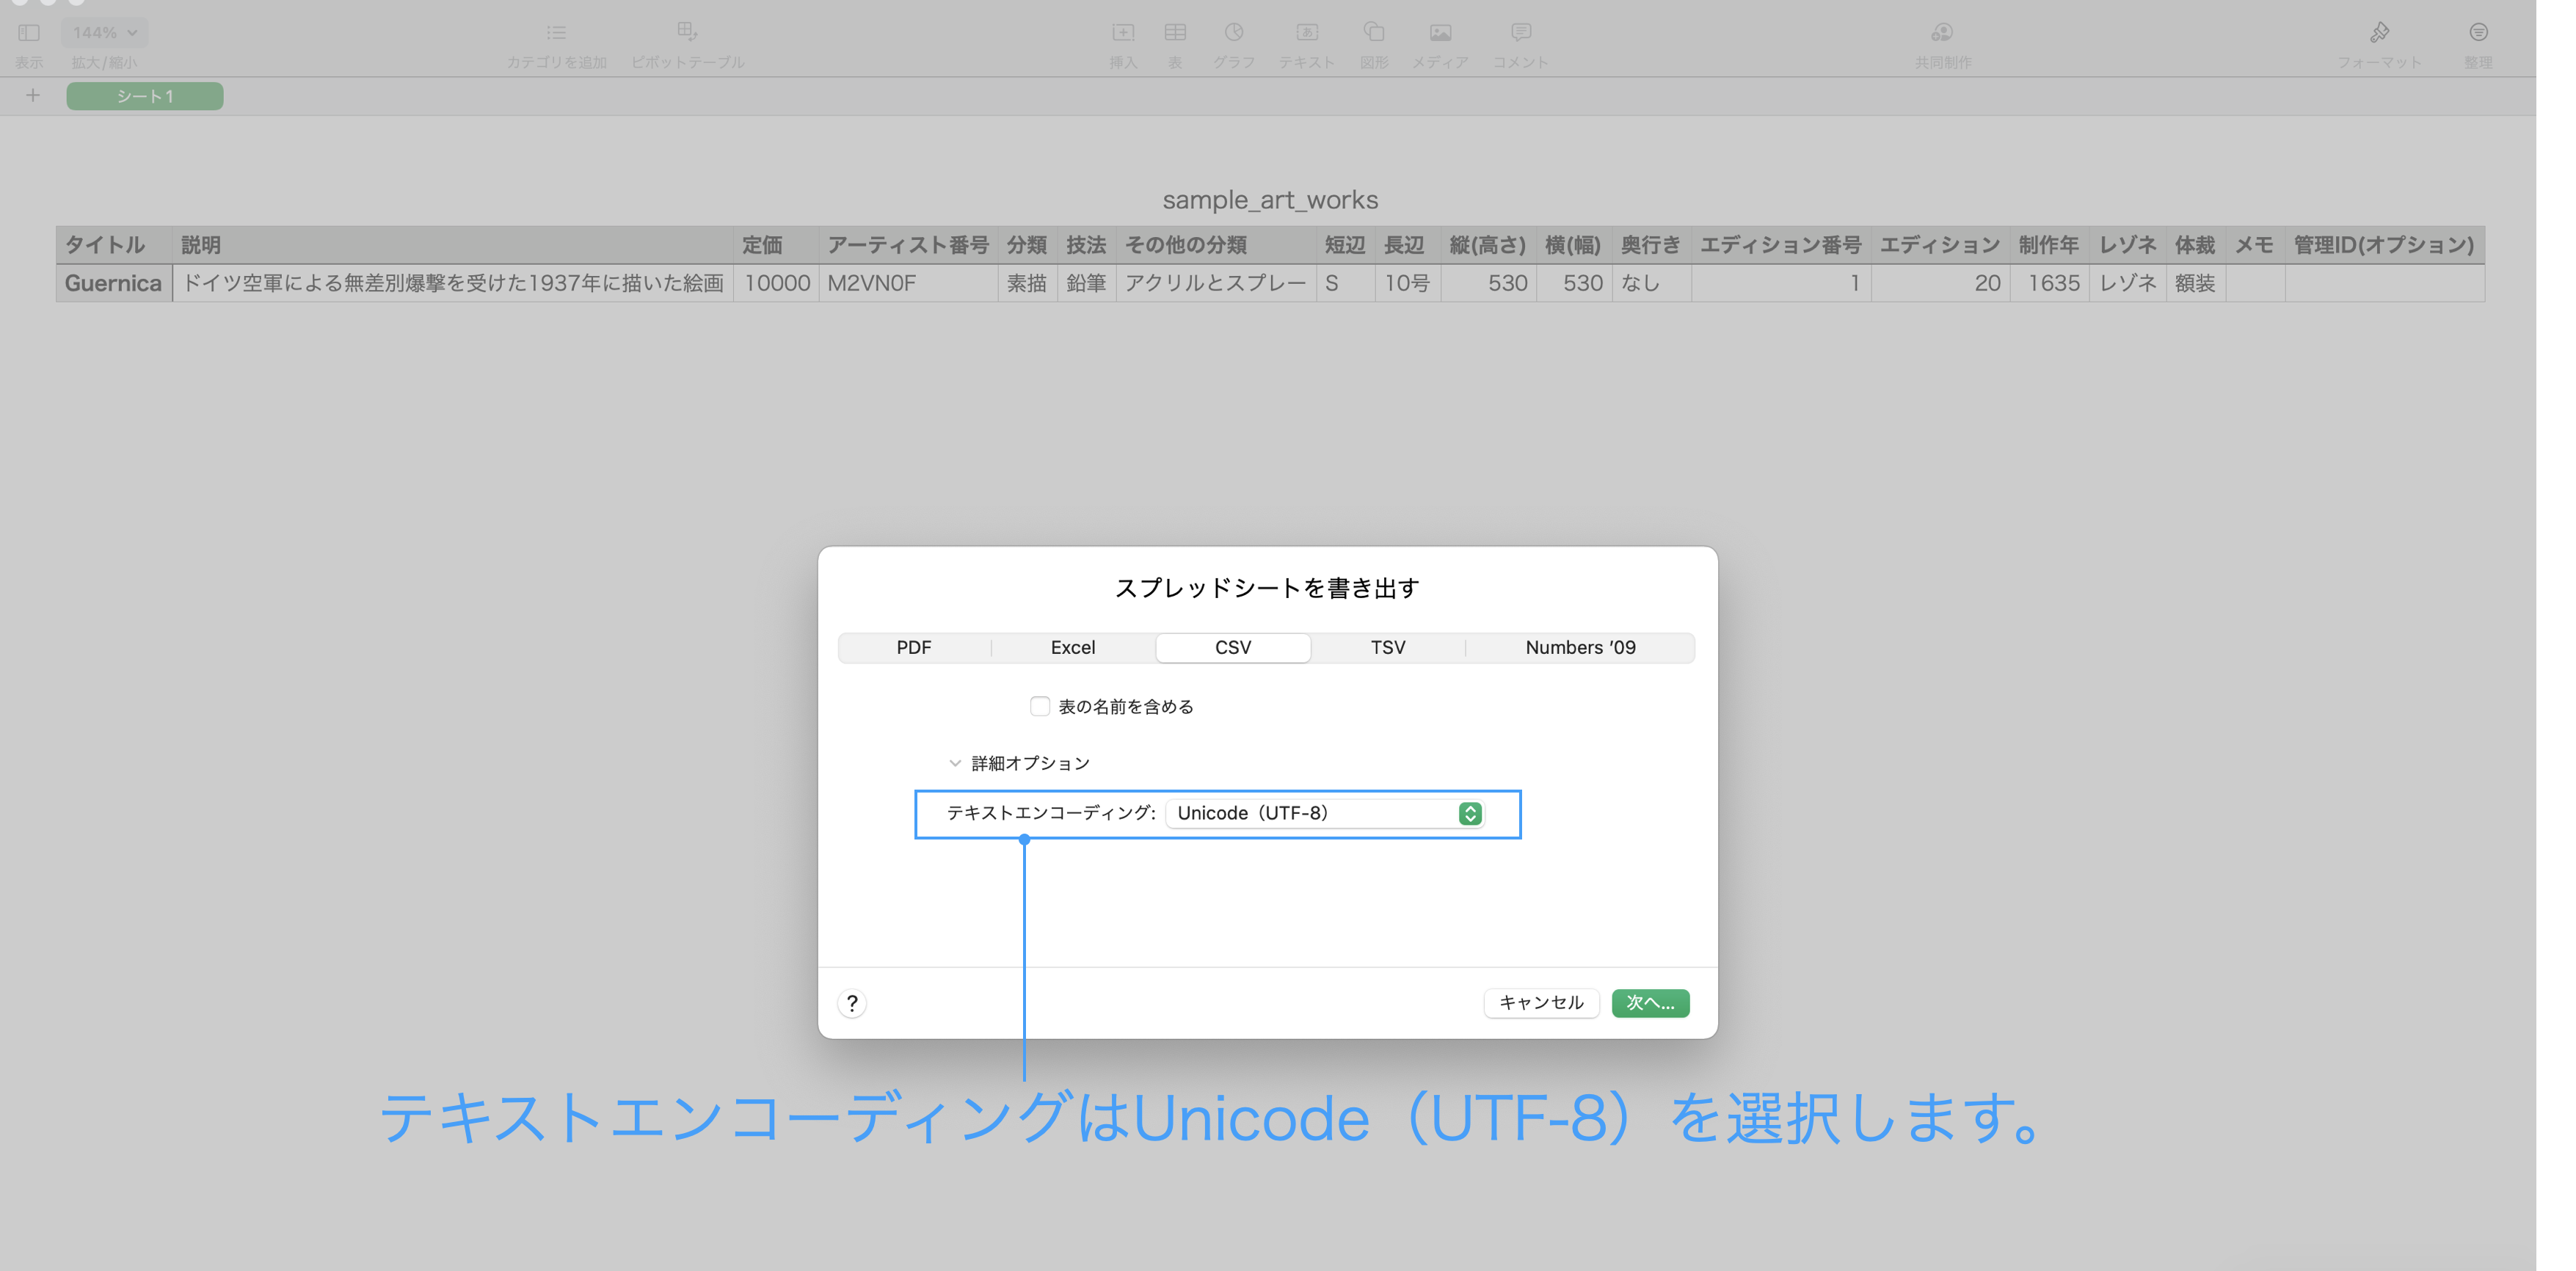
Task: Select the description cell starting with ドイツ空軍
Action: click(453, 283)
